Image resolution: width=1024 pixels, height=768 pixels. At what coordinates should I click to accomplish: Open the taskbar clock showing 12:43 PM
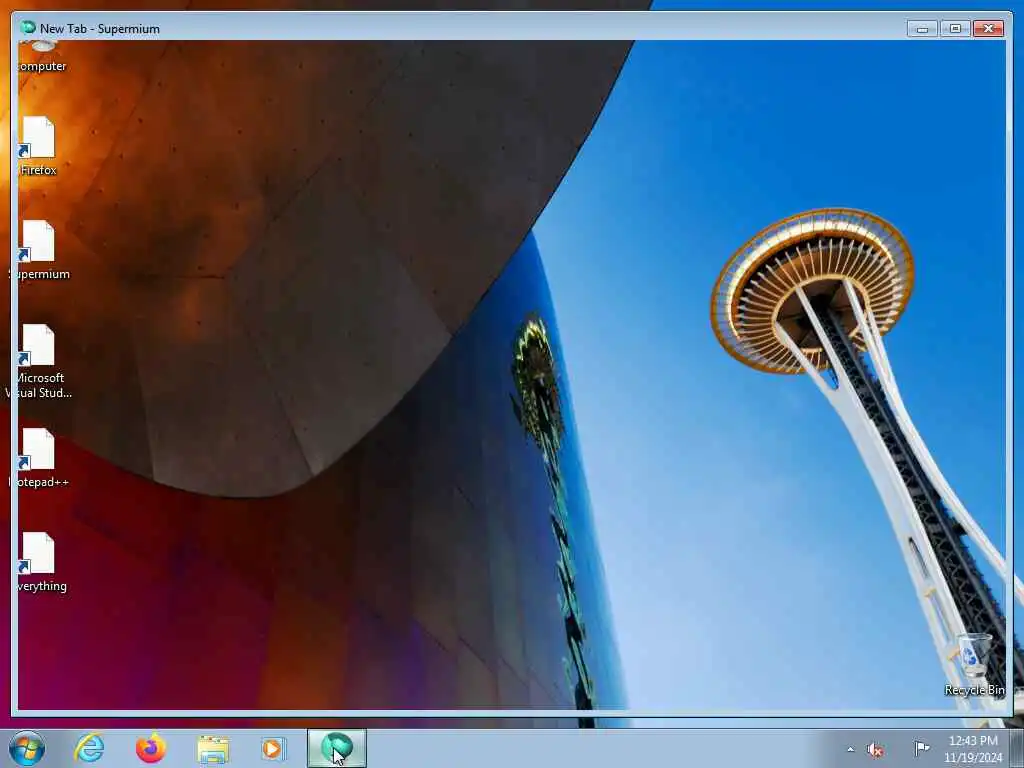(x=973, y=749)
